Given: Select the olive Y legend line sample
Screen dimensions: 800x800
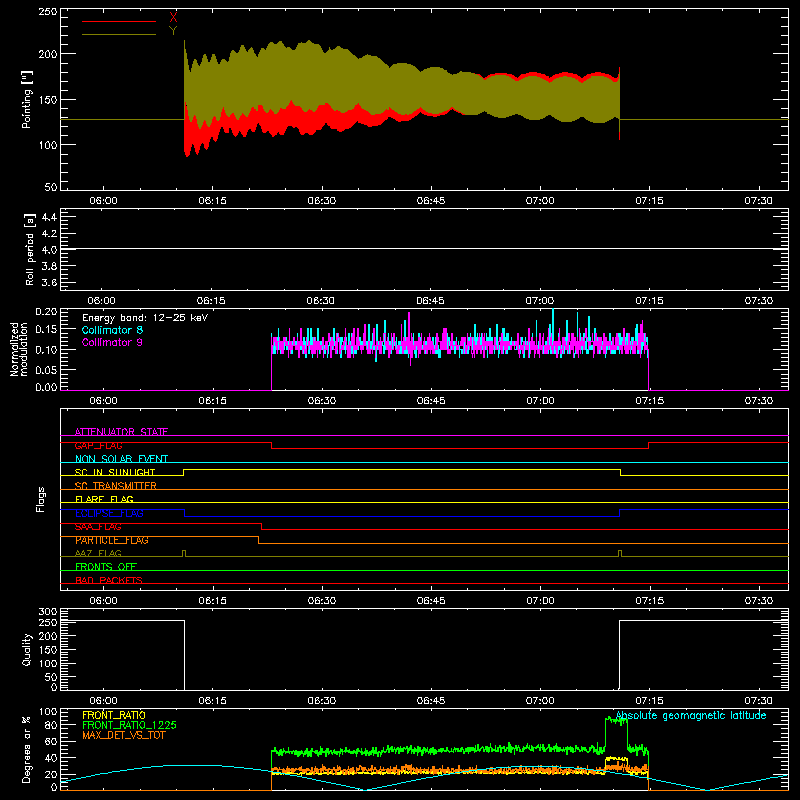Looking at the screenshot, I should pos(119,34).
